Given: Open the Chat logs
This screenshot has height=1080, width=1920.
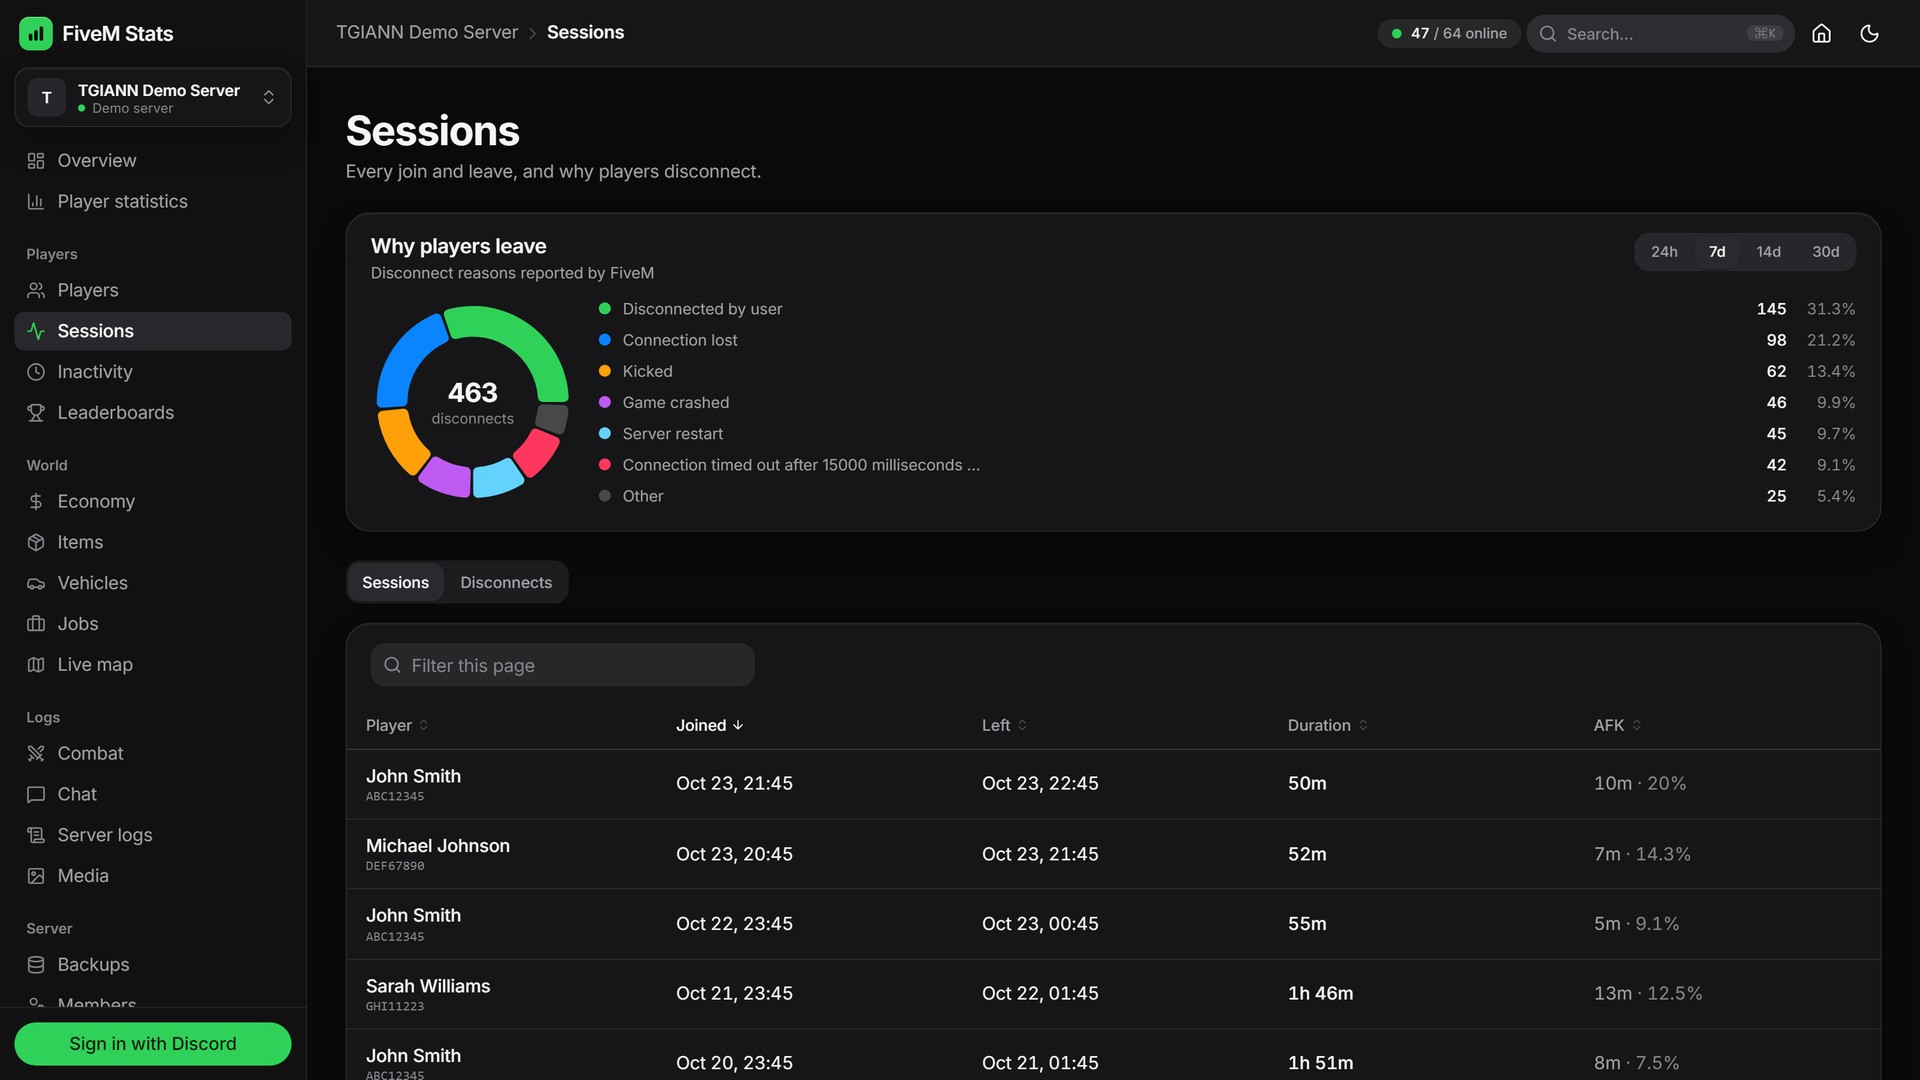Looking at the screenshot, I should click(153, 794).
